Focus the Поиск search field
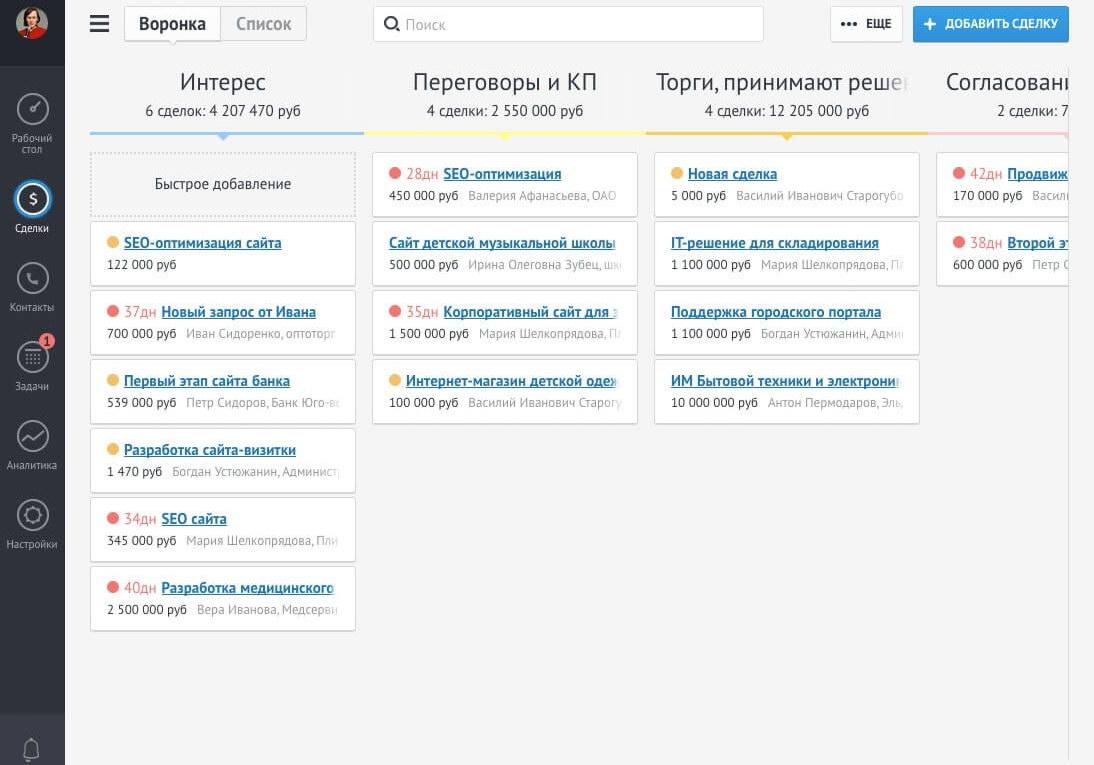1094x765 pixels. (x=568, y=24)
